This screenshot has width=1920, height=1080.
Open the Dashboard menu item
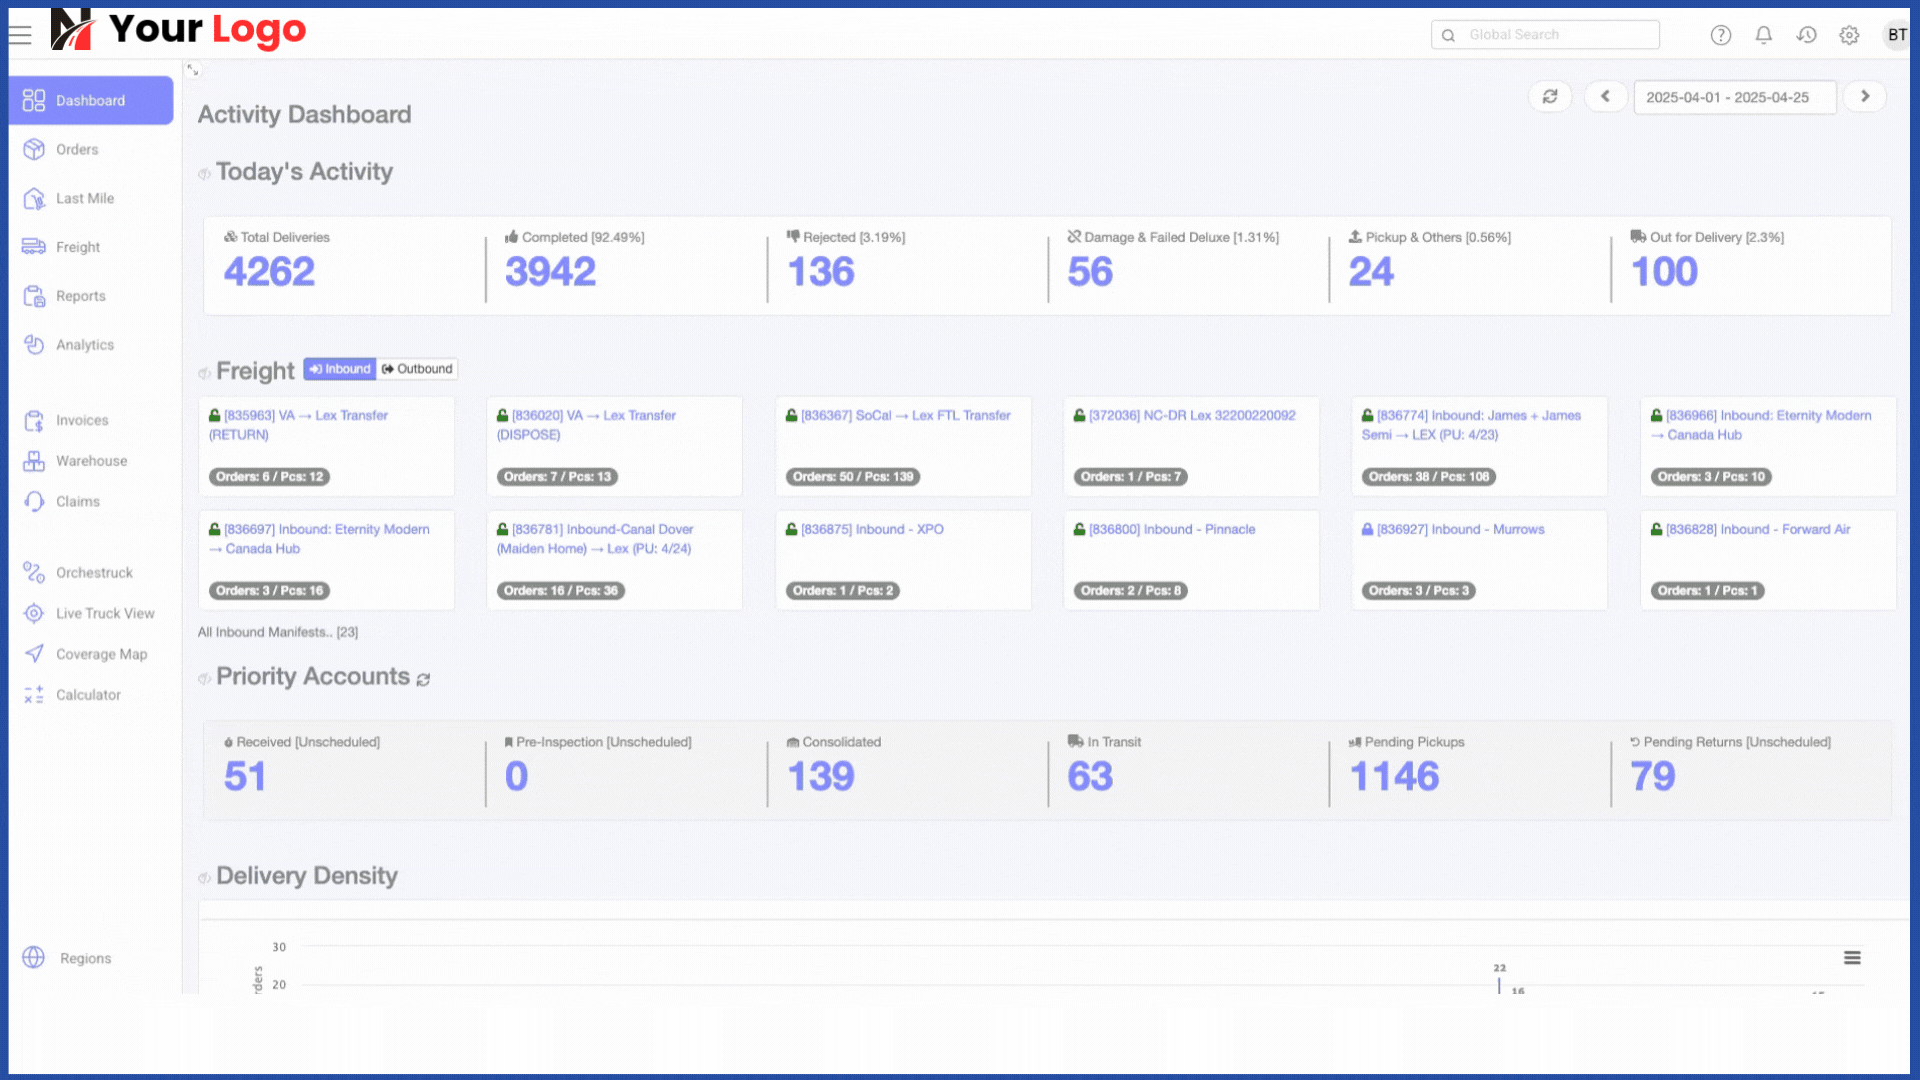pyautogui.click(x=91, y=100)
